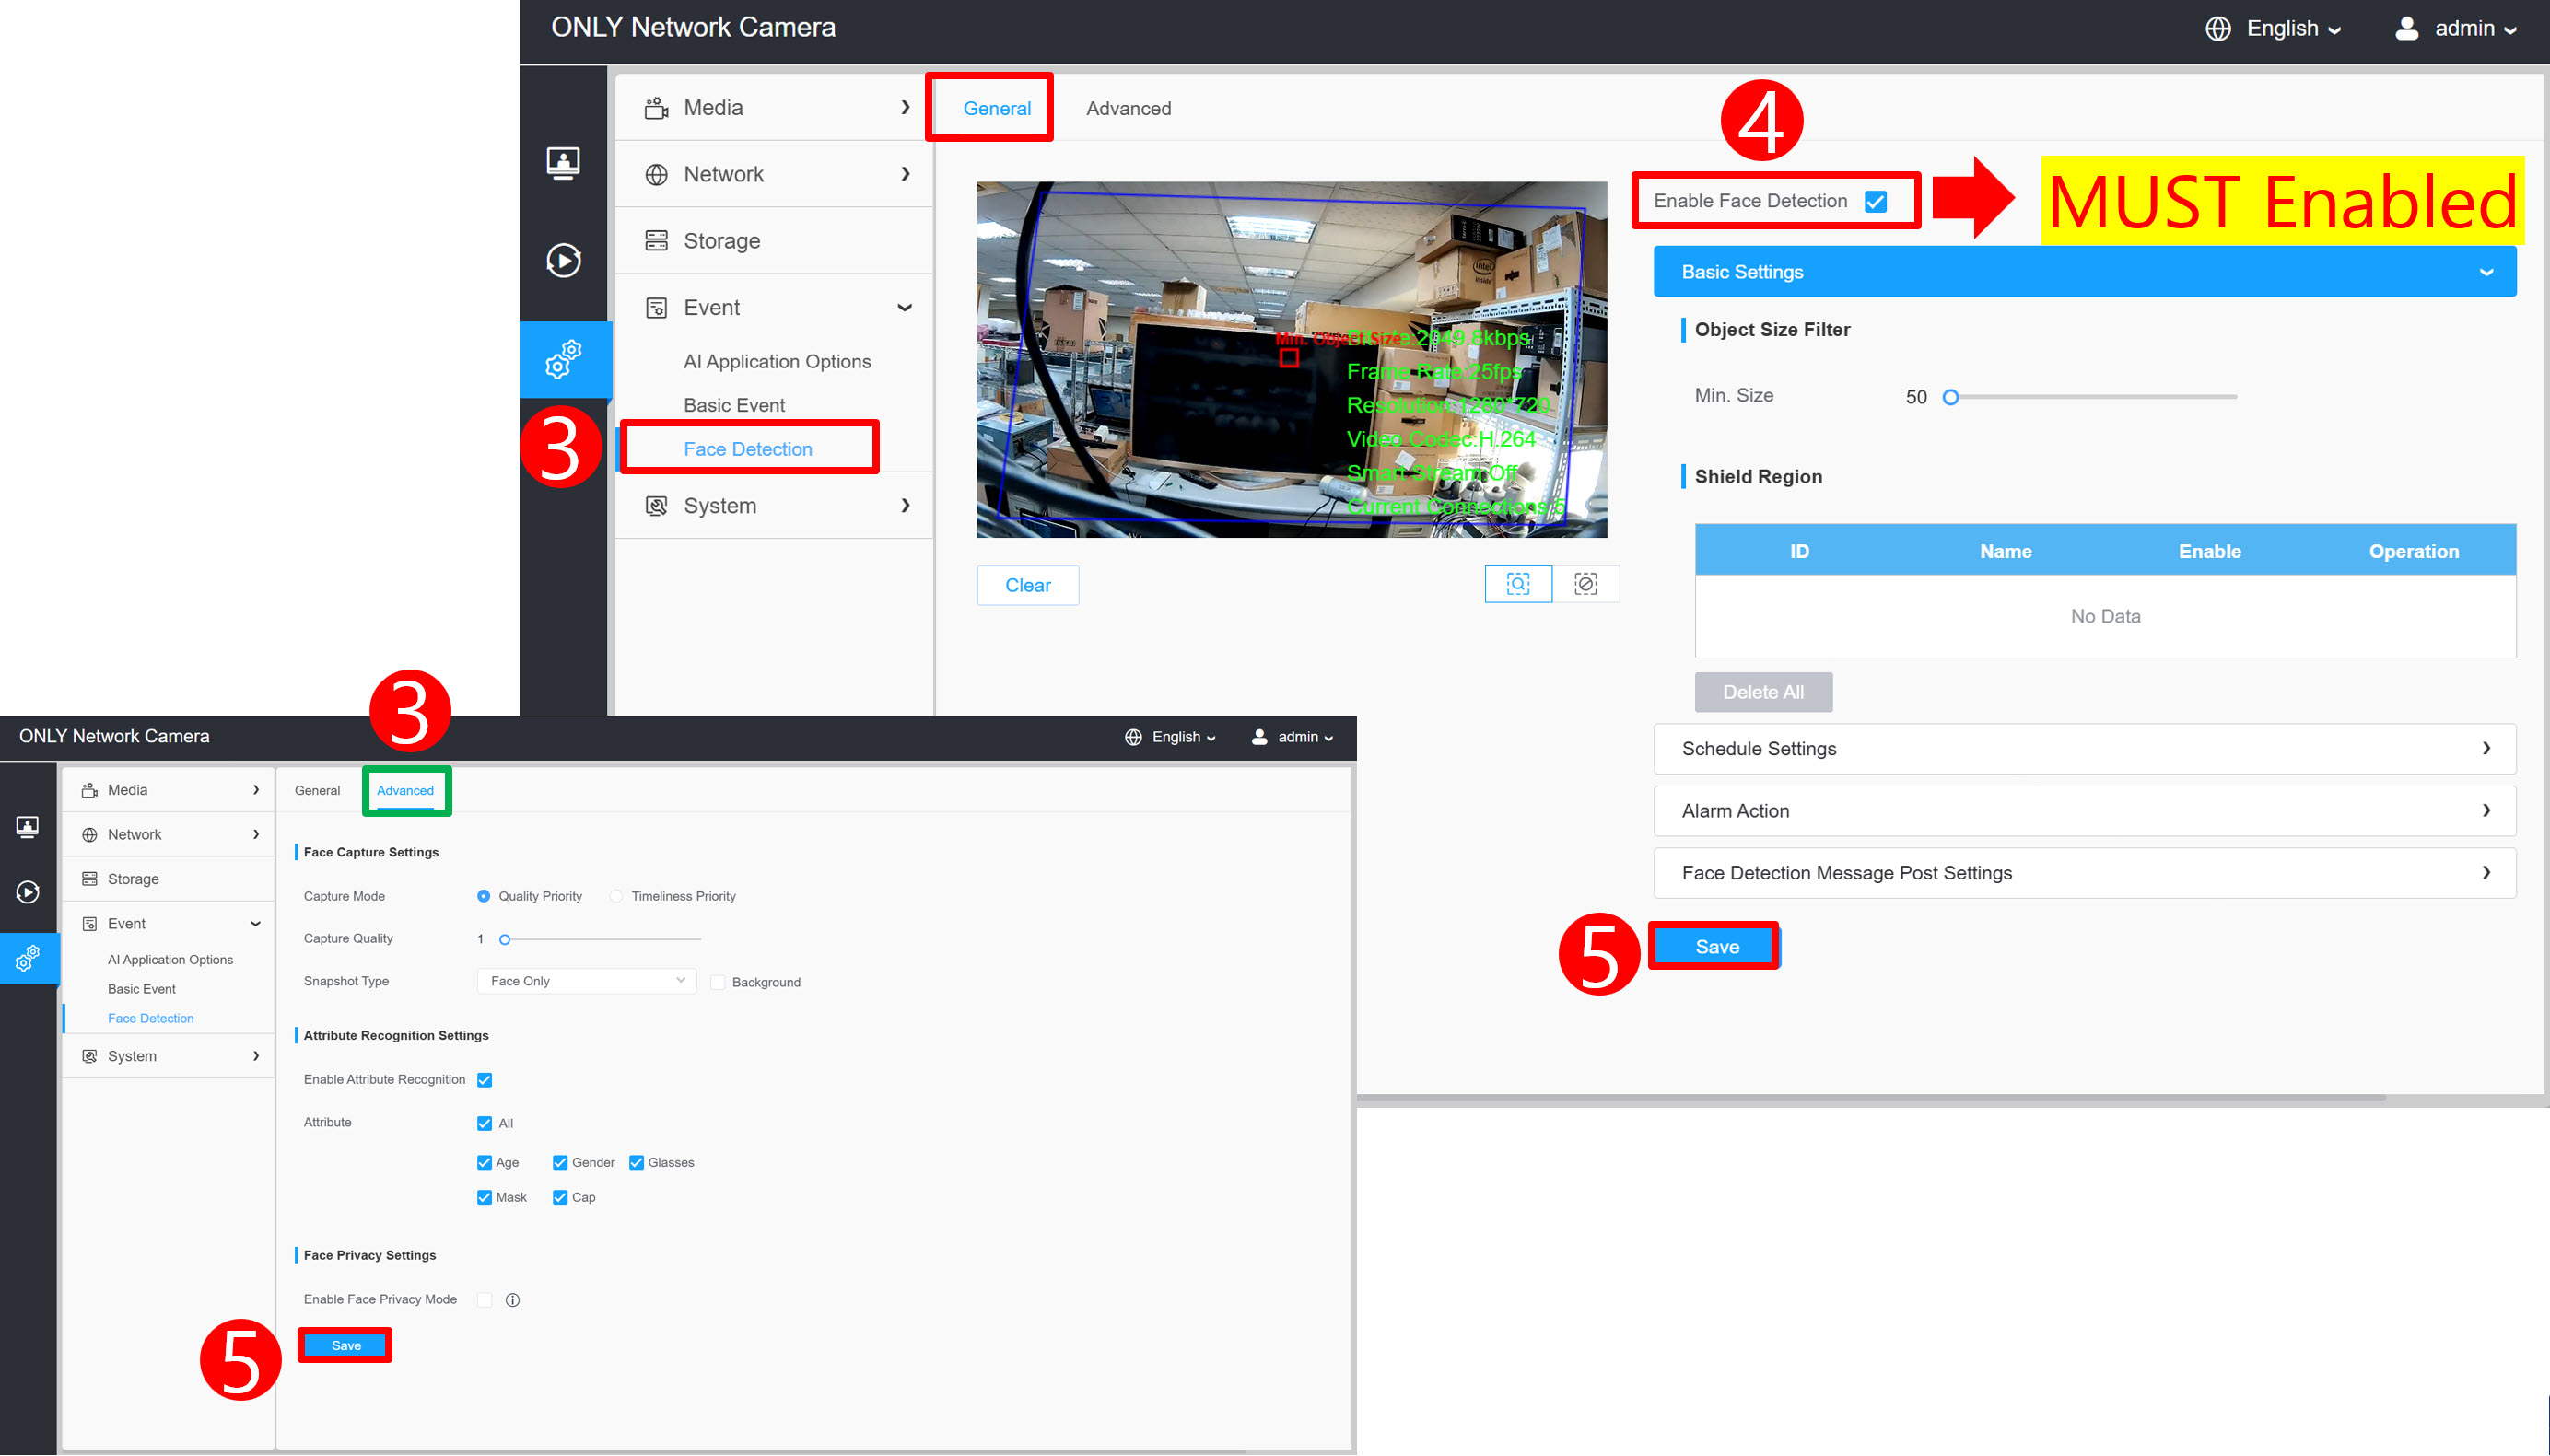Click playback icon in upper window sidebar
Viewport: 2550px width, 1456px height.
(563, 260)
